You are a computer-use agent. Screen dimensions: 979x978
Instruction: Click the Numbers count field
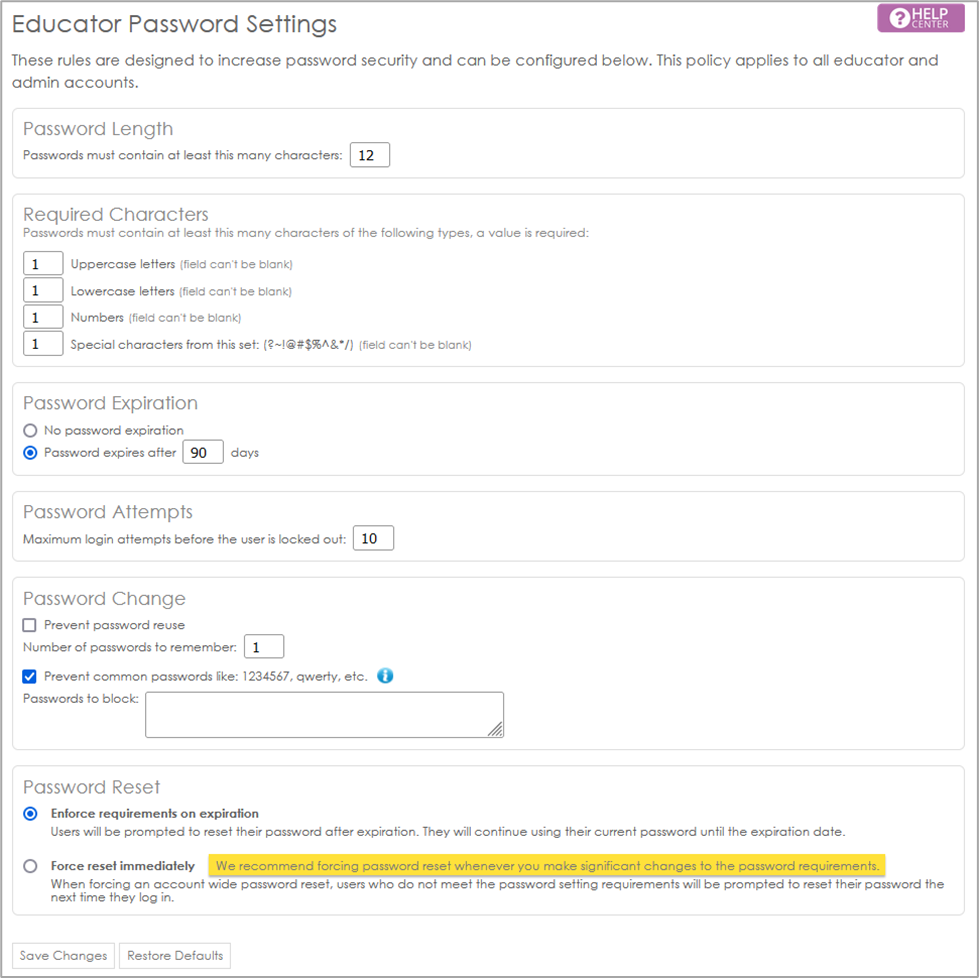click(42, 317)
